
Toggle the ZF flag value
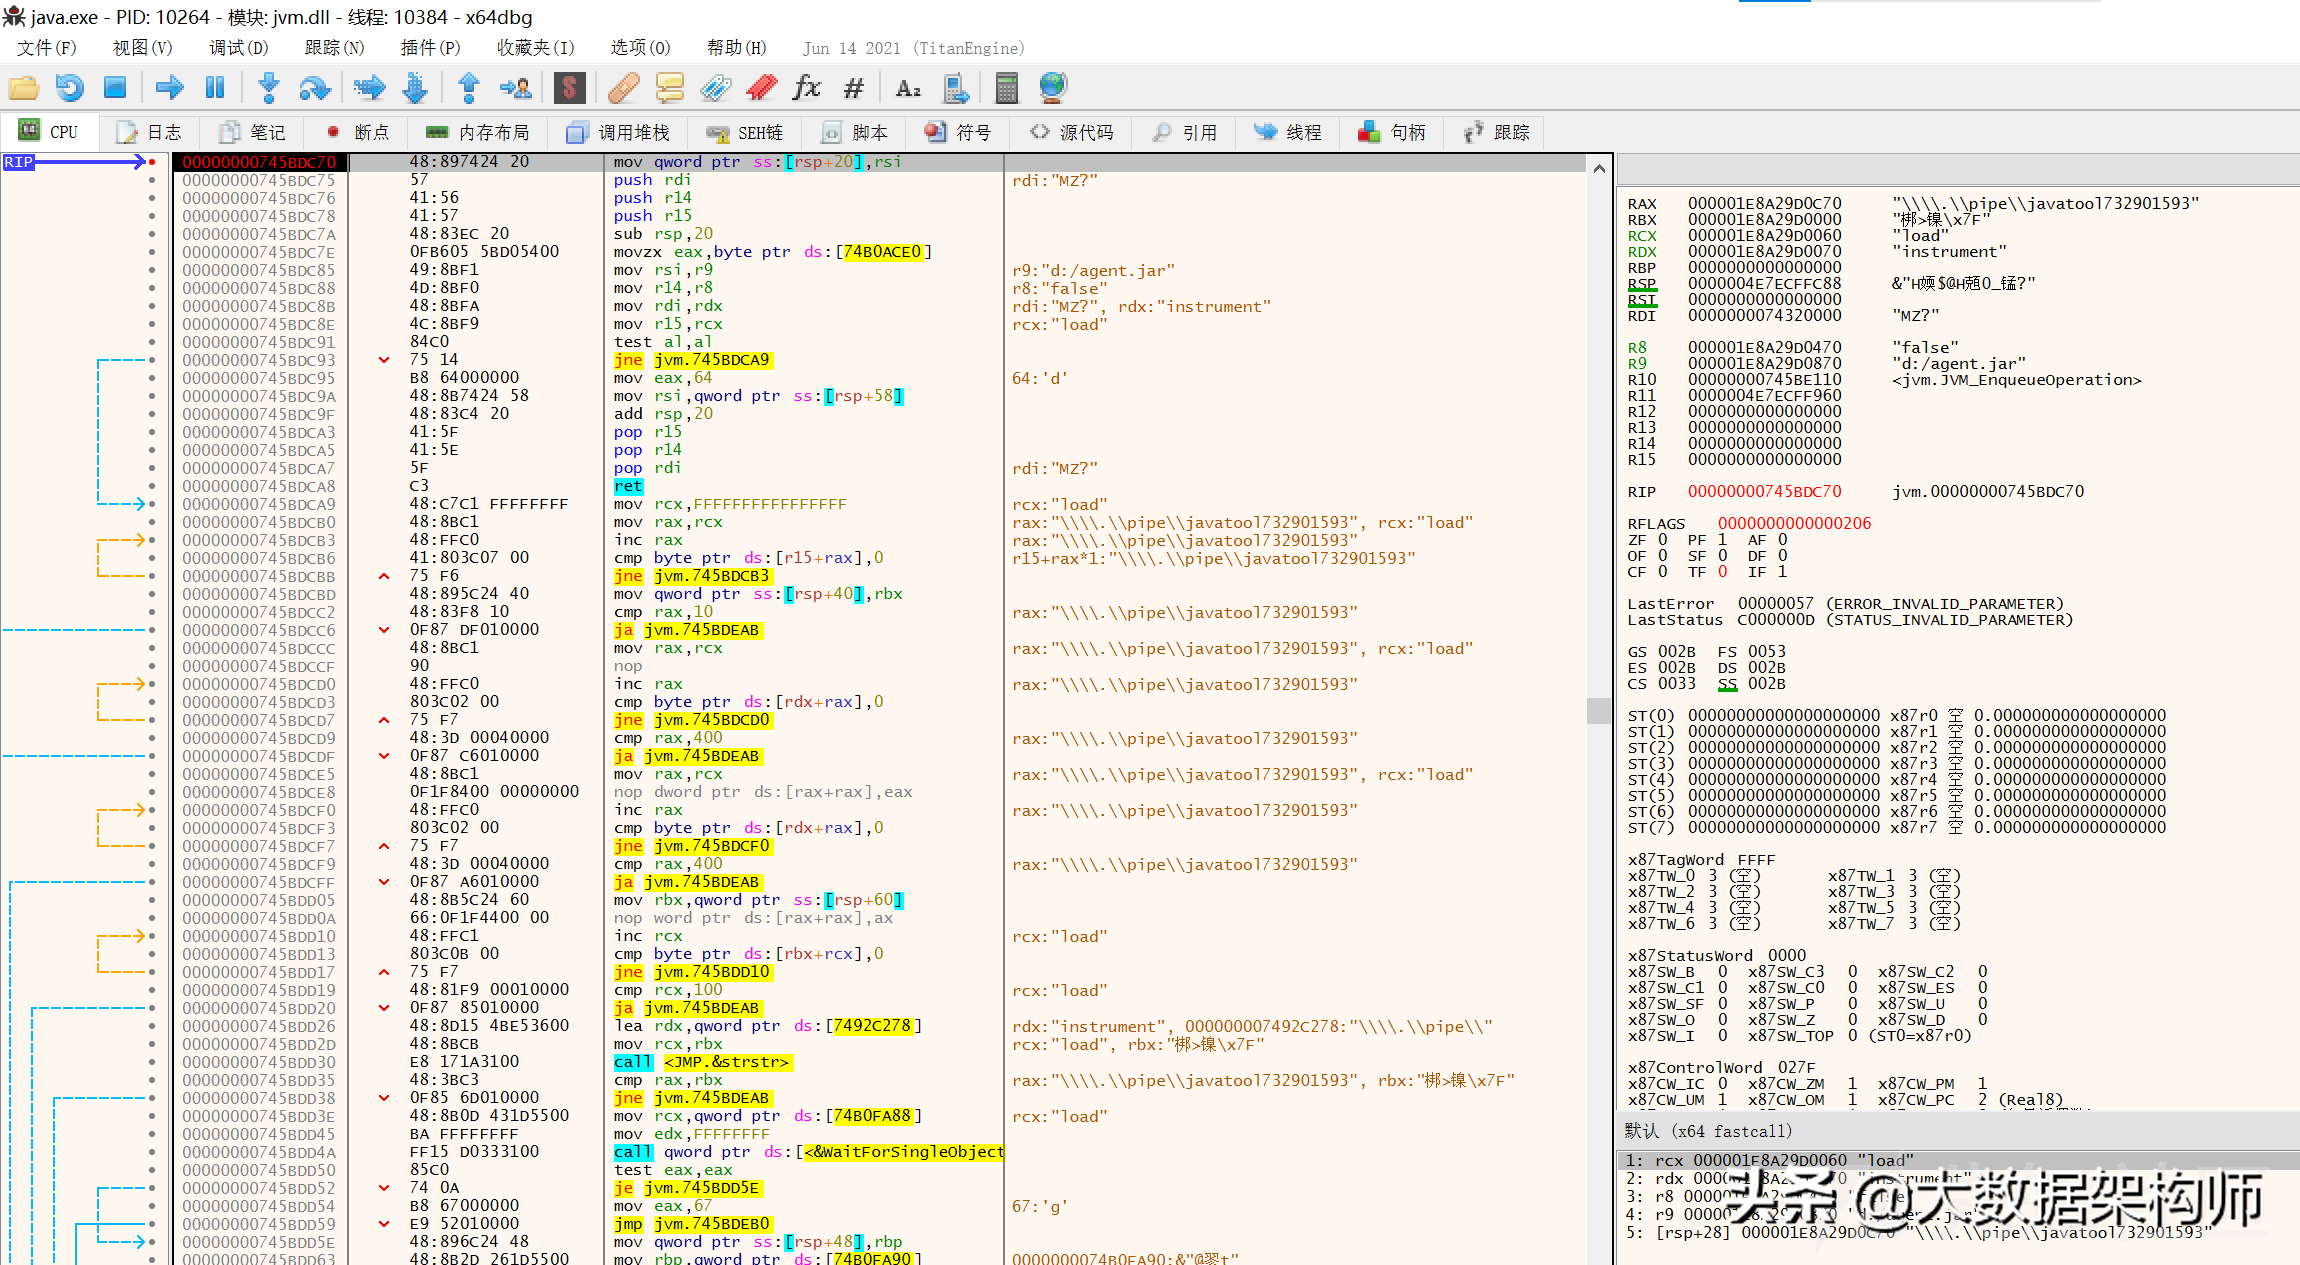click(1663, 540)
